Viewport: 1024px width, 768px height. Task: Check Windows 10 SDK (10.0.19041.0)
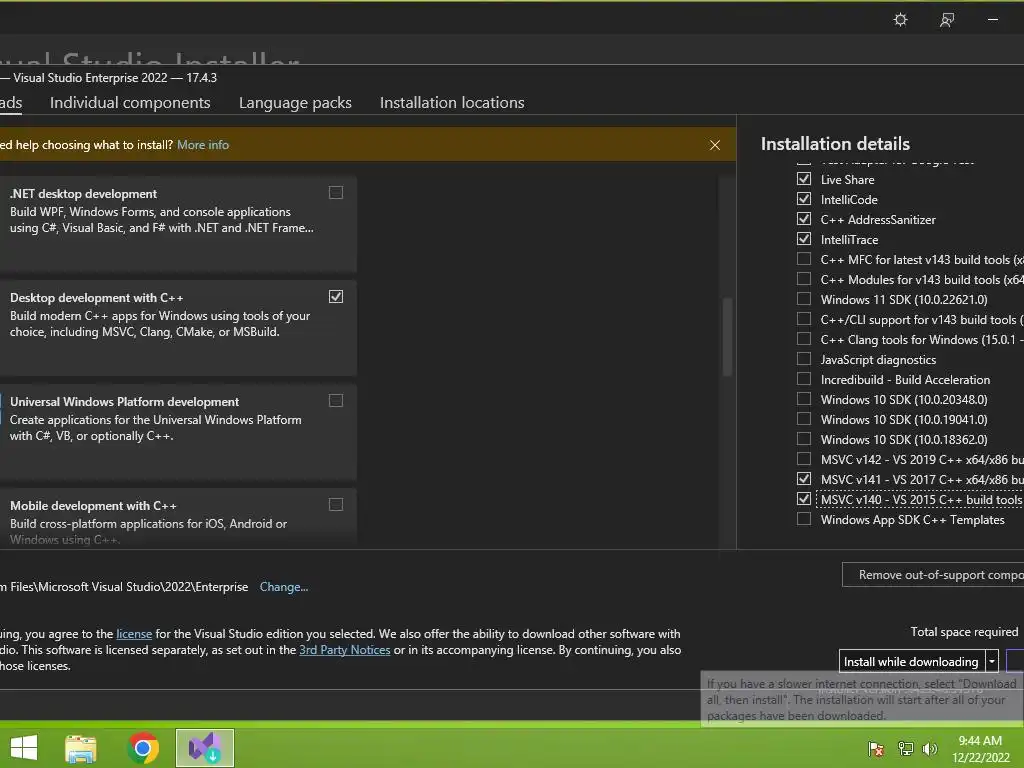(x=804, y=419)
